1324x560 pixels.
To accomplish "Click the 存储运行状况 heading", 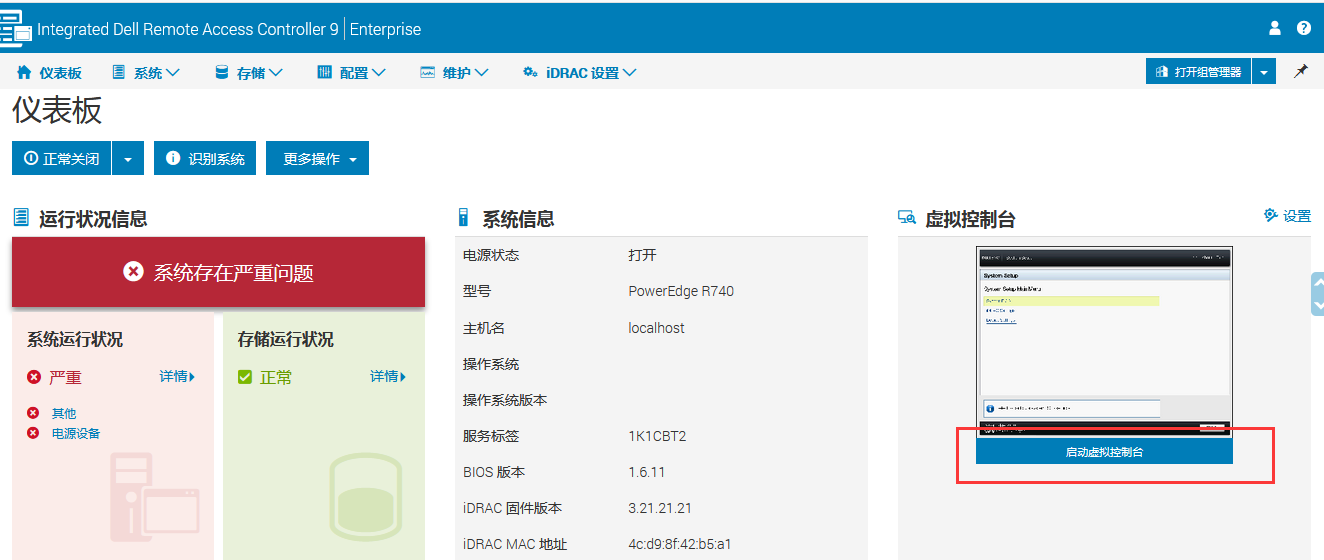I will 286,340.
